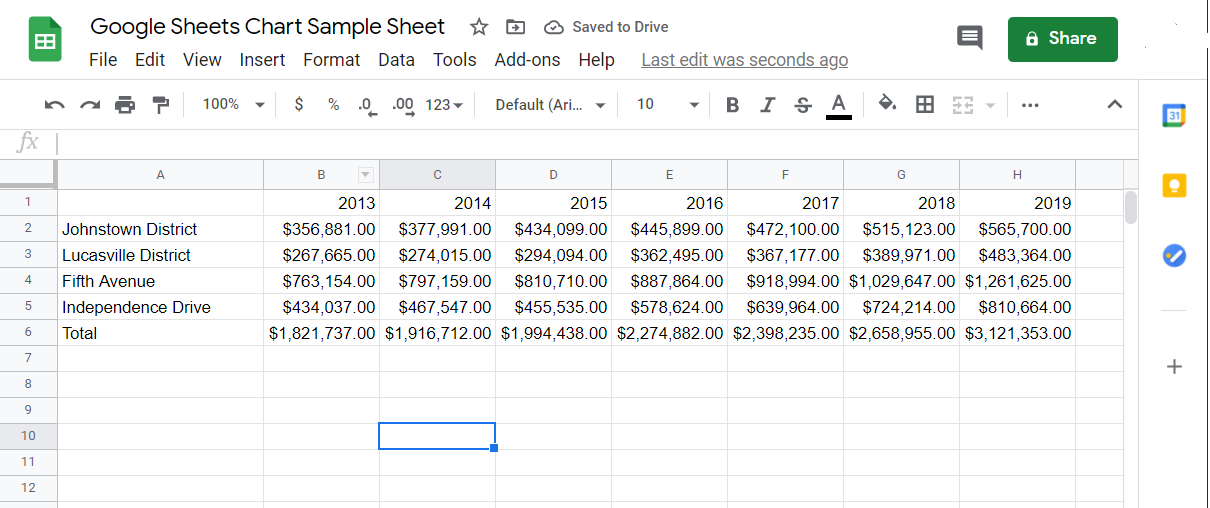This screenshot has height=508, width=1210.
Task: Check the Saved to Drive status
Action: 607,27
